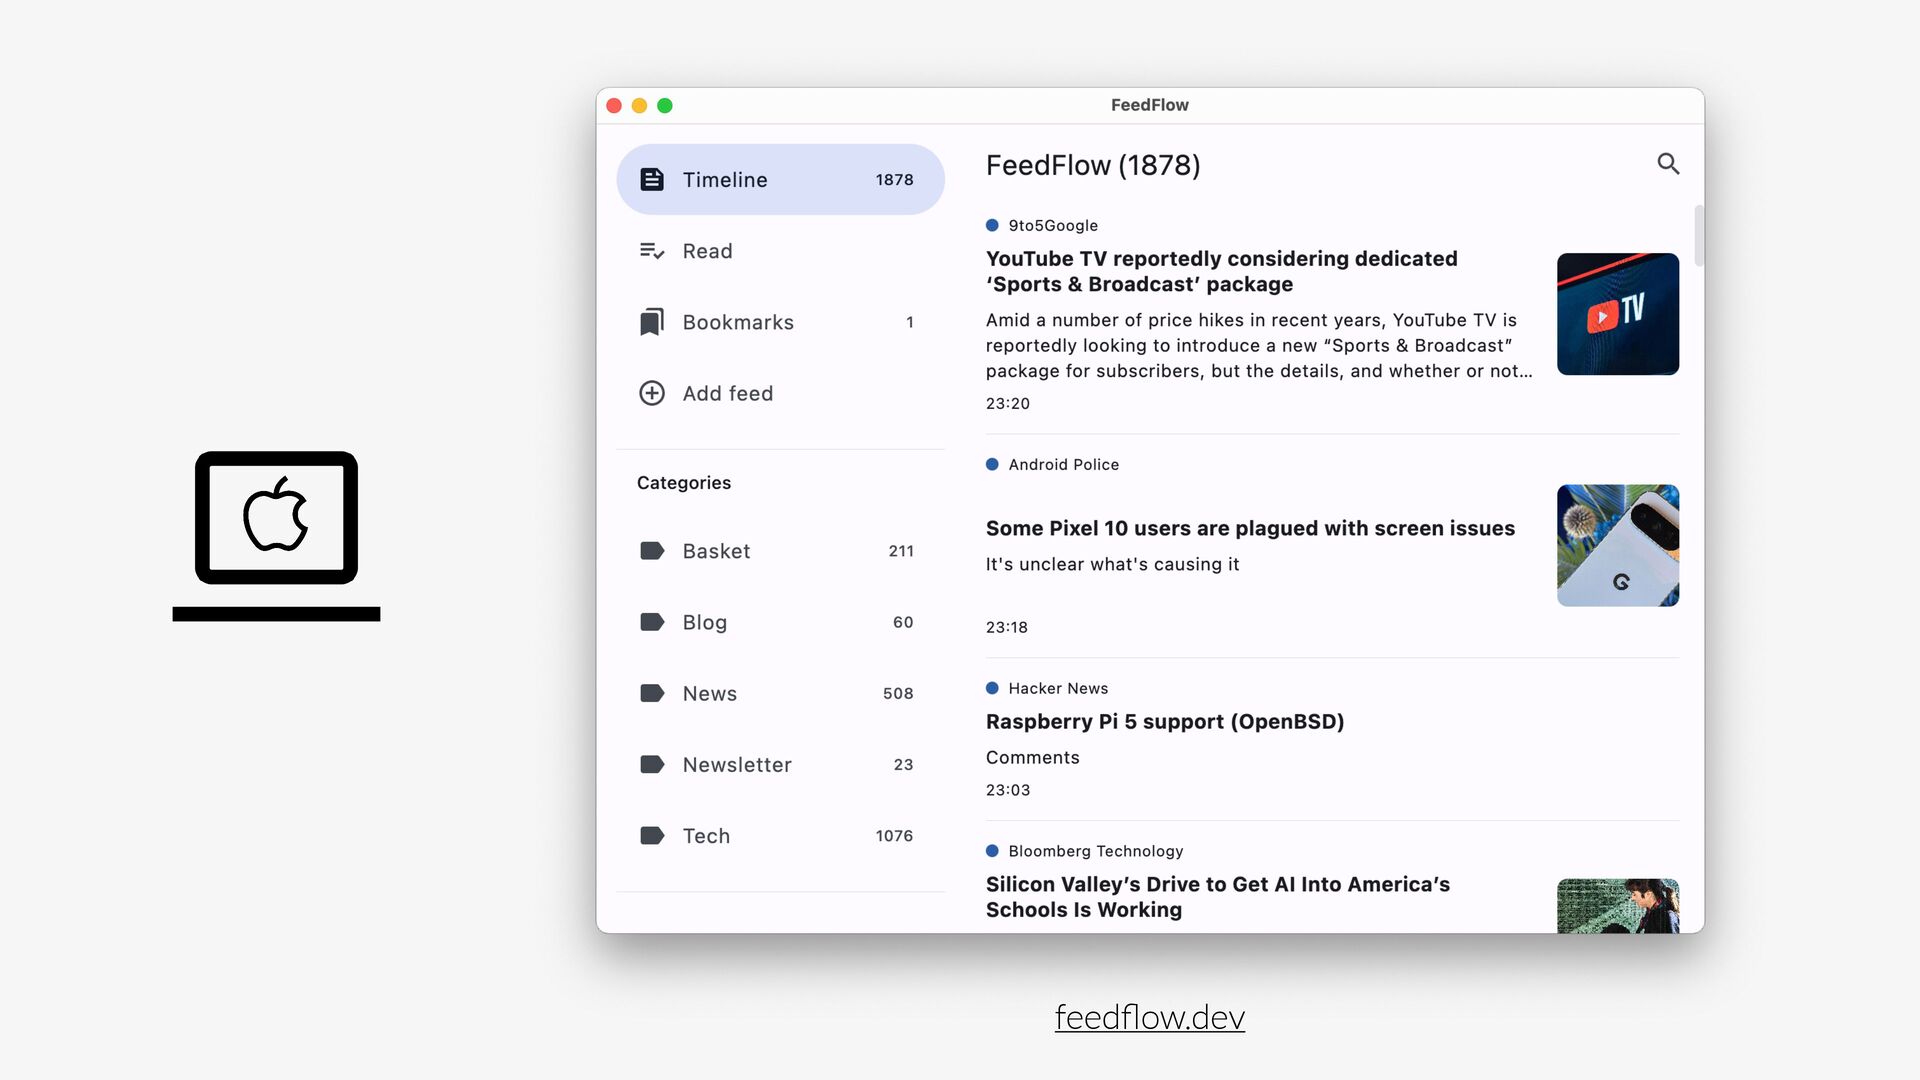Screen dimensions: 1920x1080
Task: Open the Newsletter category
Action: coord(737,765)
